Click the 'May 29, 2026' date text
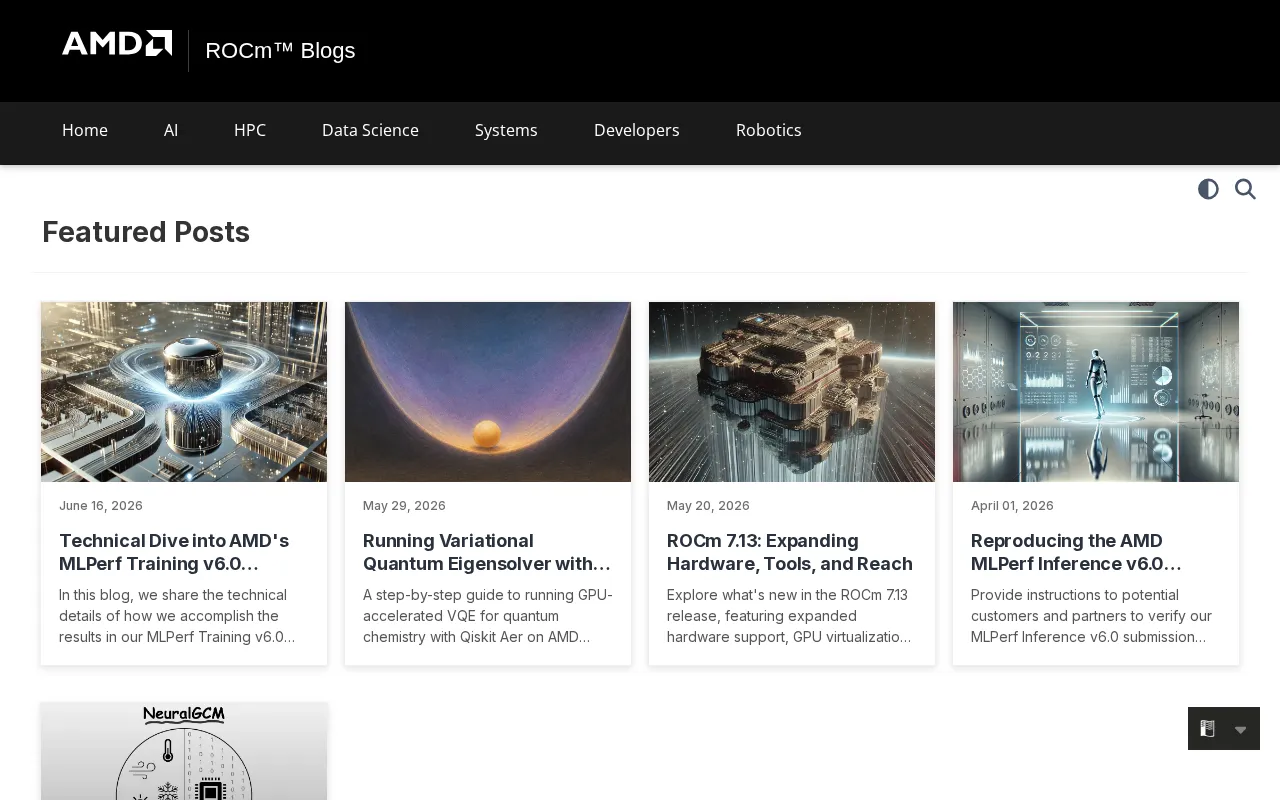1280x800 pixels. [404, 506]
